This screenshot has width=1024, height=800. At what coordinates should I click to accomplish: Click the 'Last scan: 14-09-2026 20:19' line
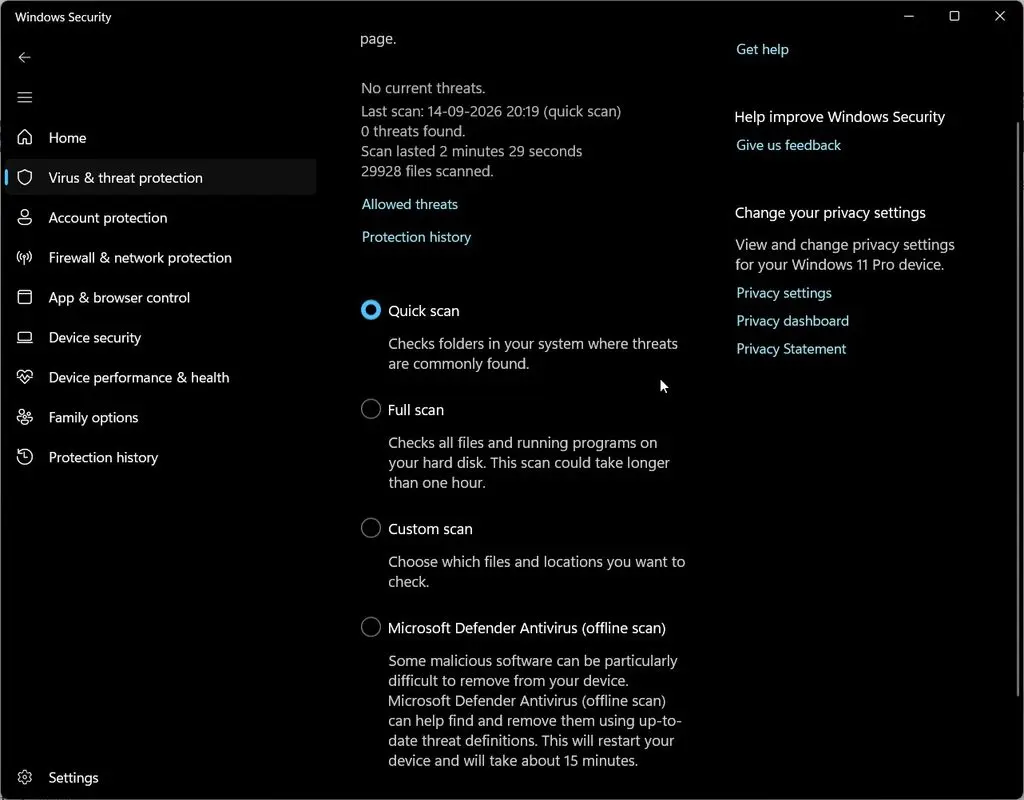tap(491, 111)
